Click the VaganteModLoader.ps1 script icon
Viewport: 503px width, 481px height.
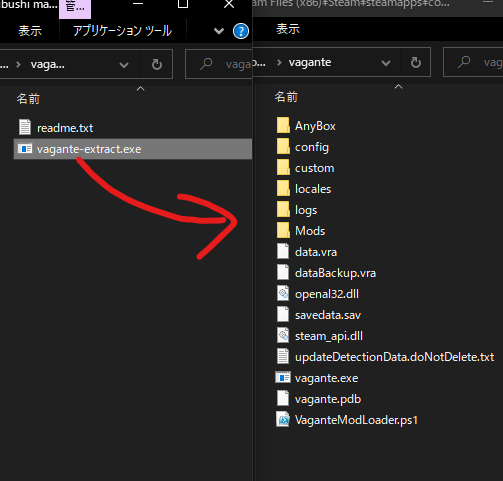283,419
